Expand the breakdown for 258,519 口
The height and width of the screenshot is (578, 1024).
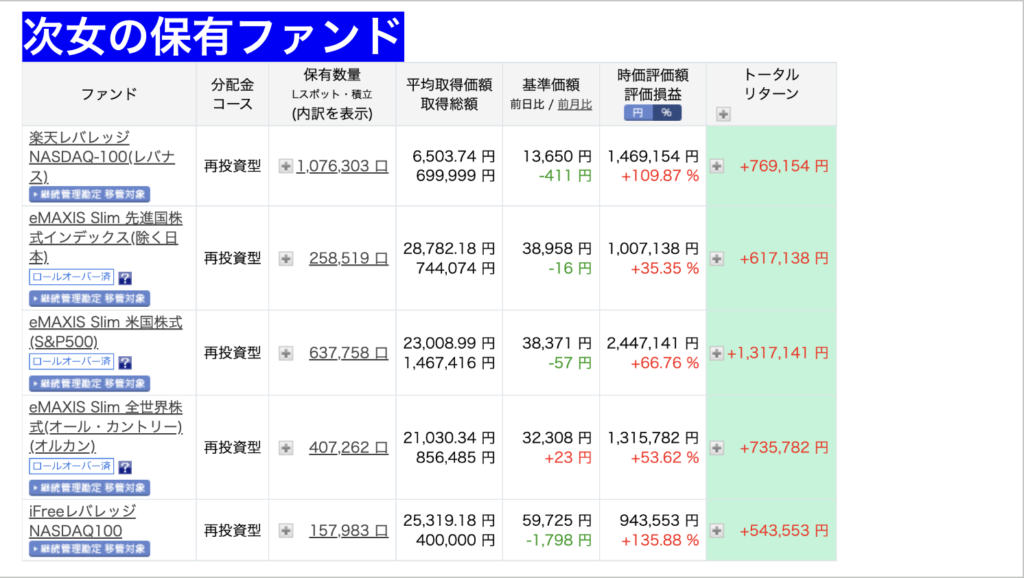pos(286,258)
